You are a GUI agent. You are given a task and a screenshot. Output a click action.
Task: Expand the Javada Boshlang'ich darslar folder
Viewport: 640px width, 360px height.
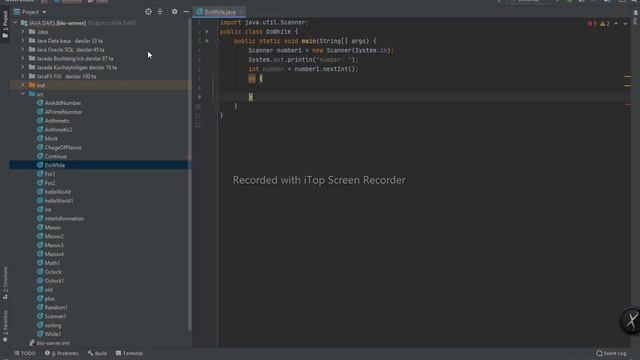click(23, 58)
